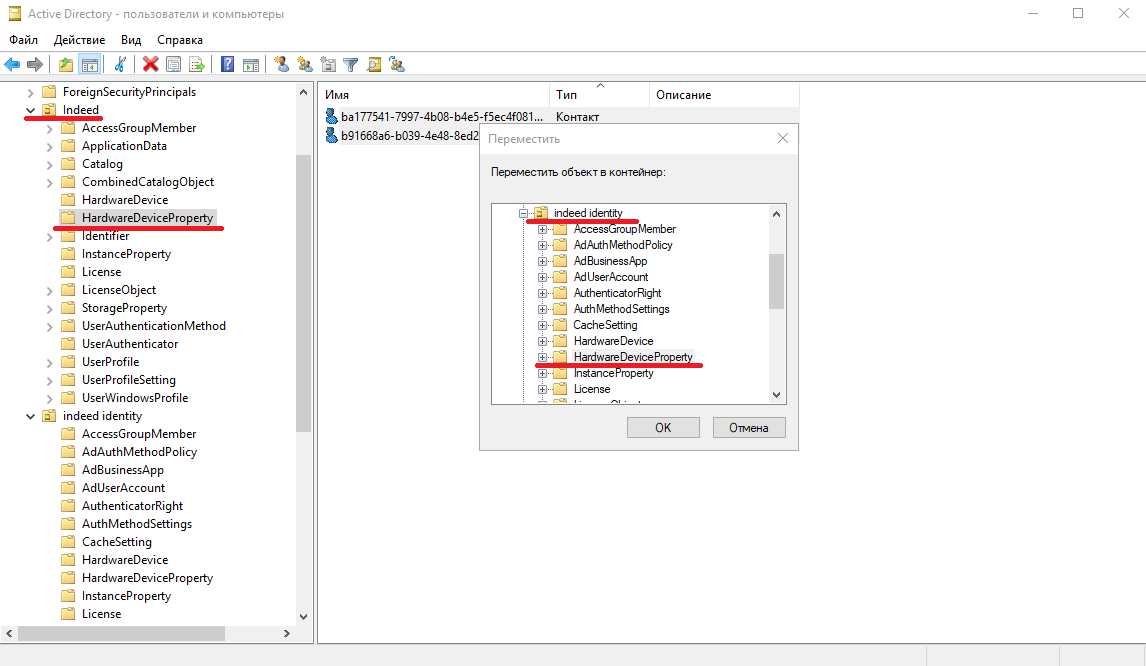
Task: Click the red X Delete icon
Action: (151, 65)
